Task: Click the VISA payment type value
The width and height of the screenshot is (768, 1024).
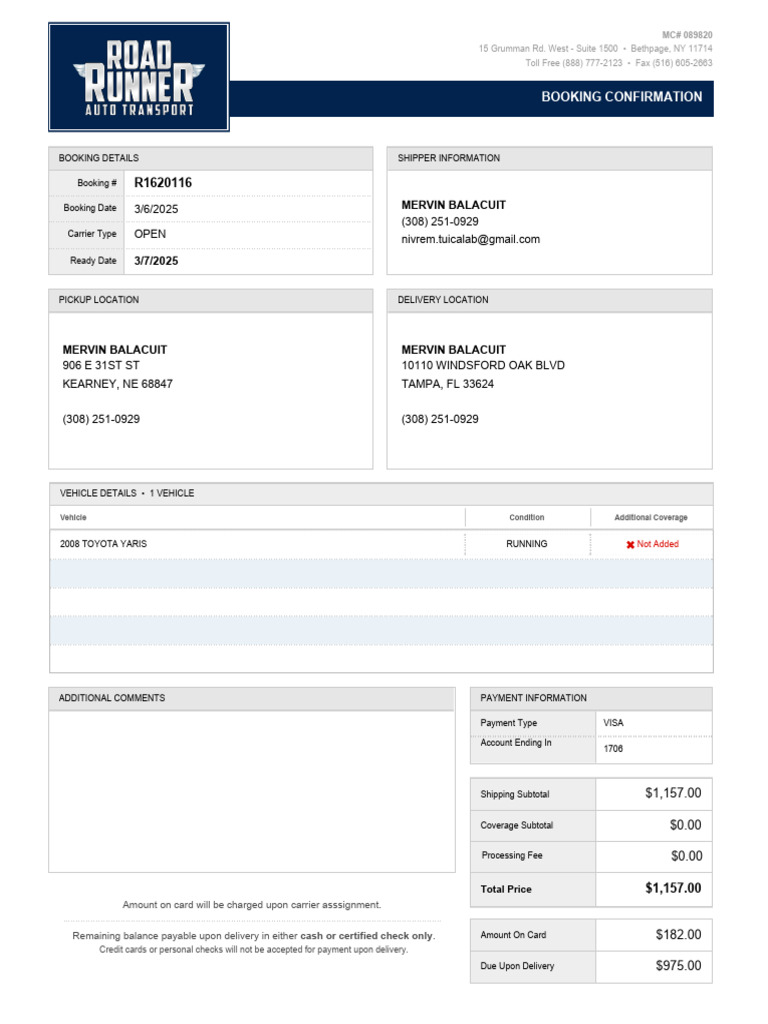Action: coord(613,722)
